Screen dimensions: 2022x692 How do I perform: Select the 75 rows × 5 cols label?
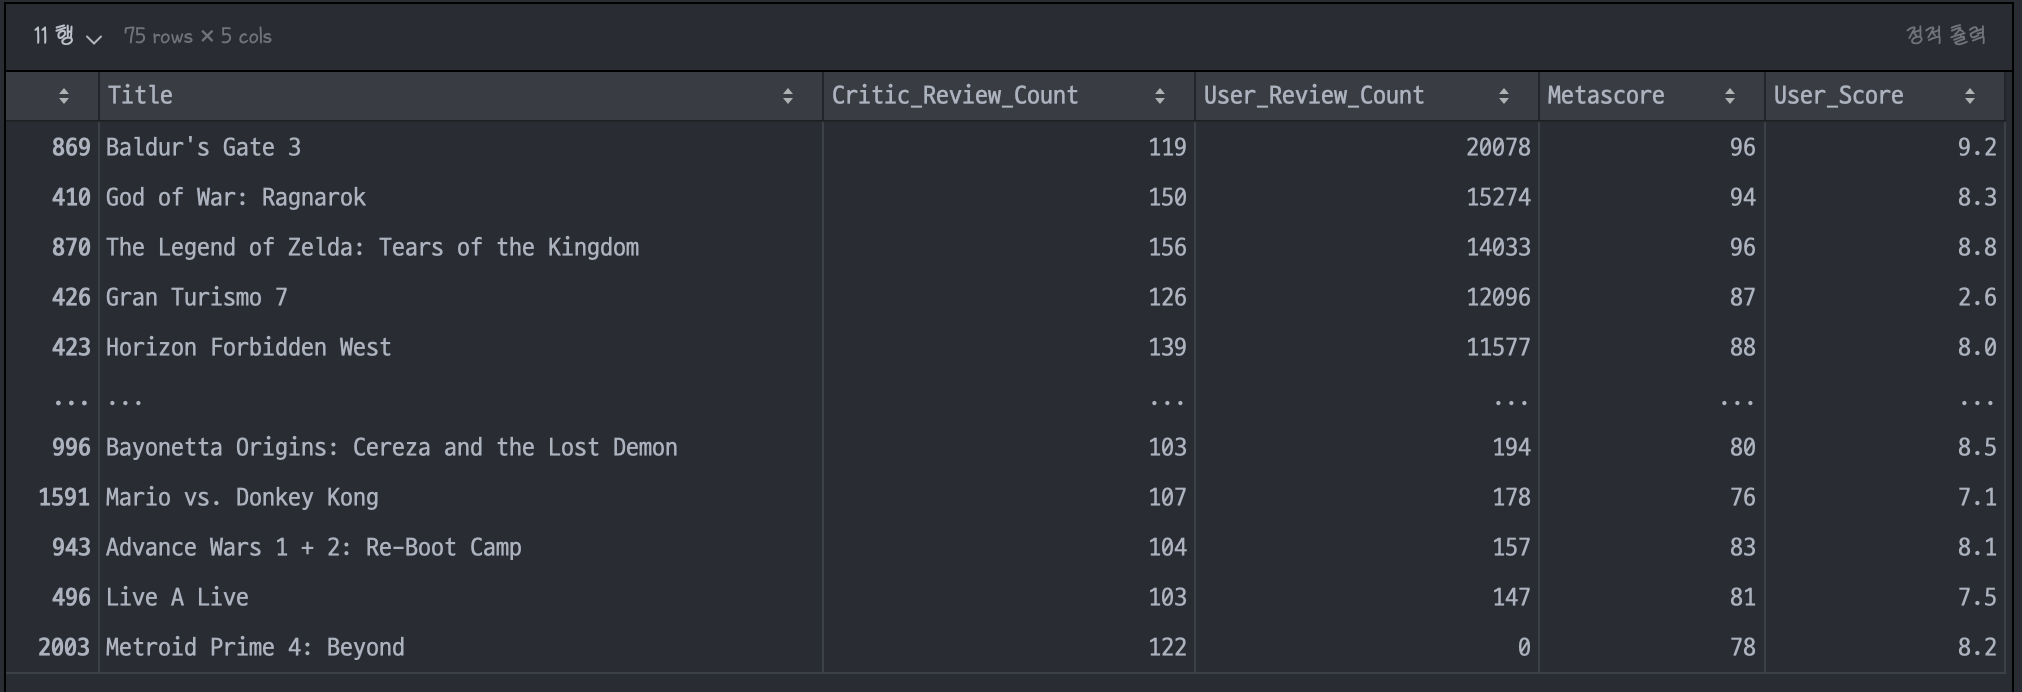[x=197, y=36]
